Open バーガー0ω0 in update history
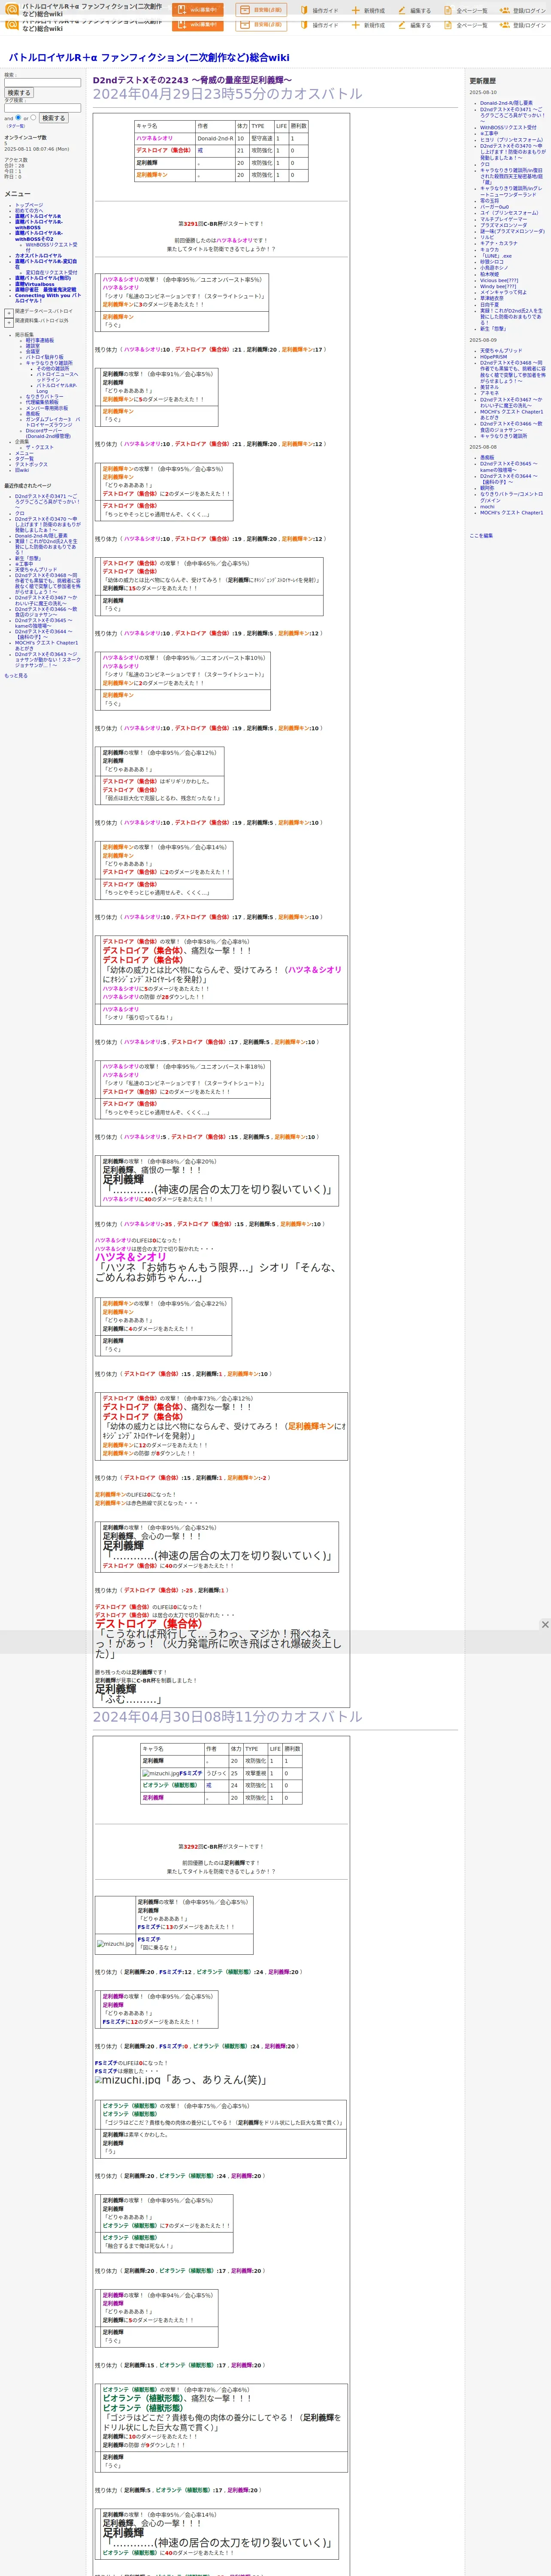Image resolution: width=551 pixels, height=2576 pixels. coord(494,207)
